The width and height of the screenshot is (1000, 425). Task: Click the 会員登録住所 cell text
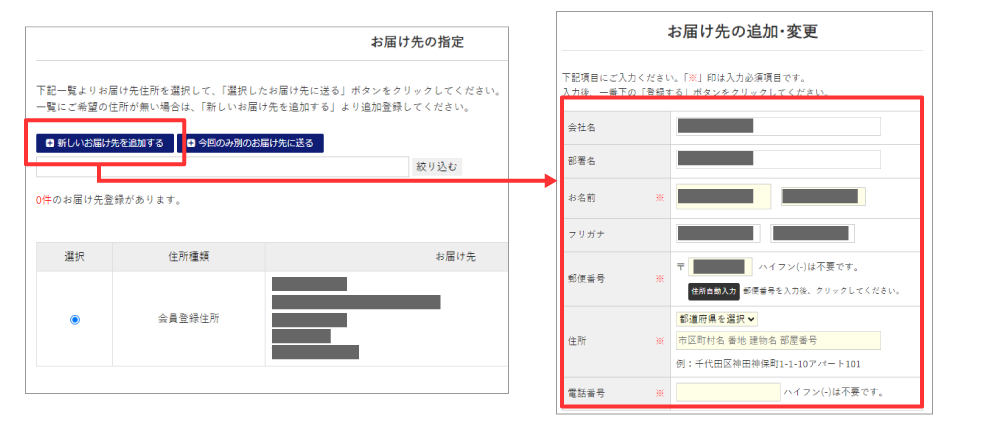[188, 320]
